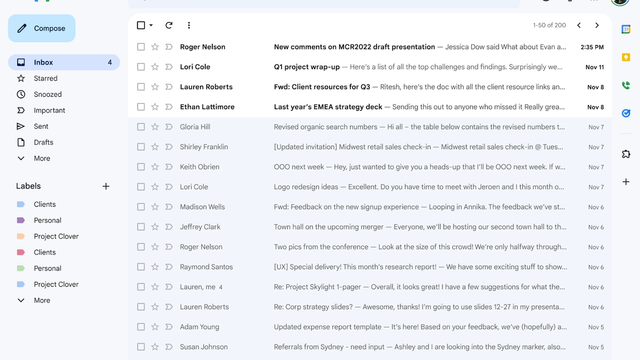Open the More options menu in the toolbar

pyautogui.click(x=189, y=25)
